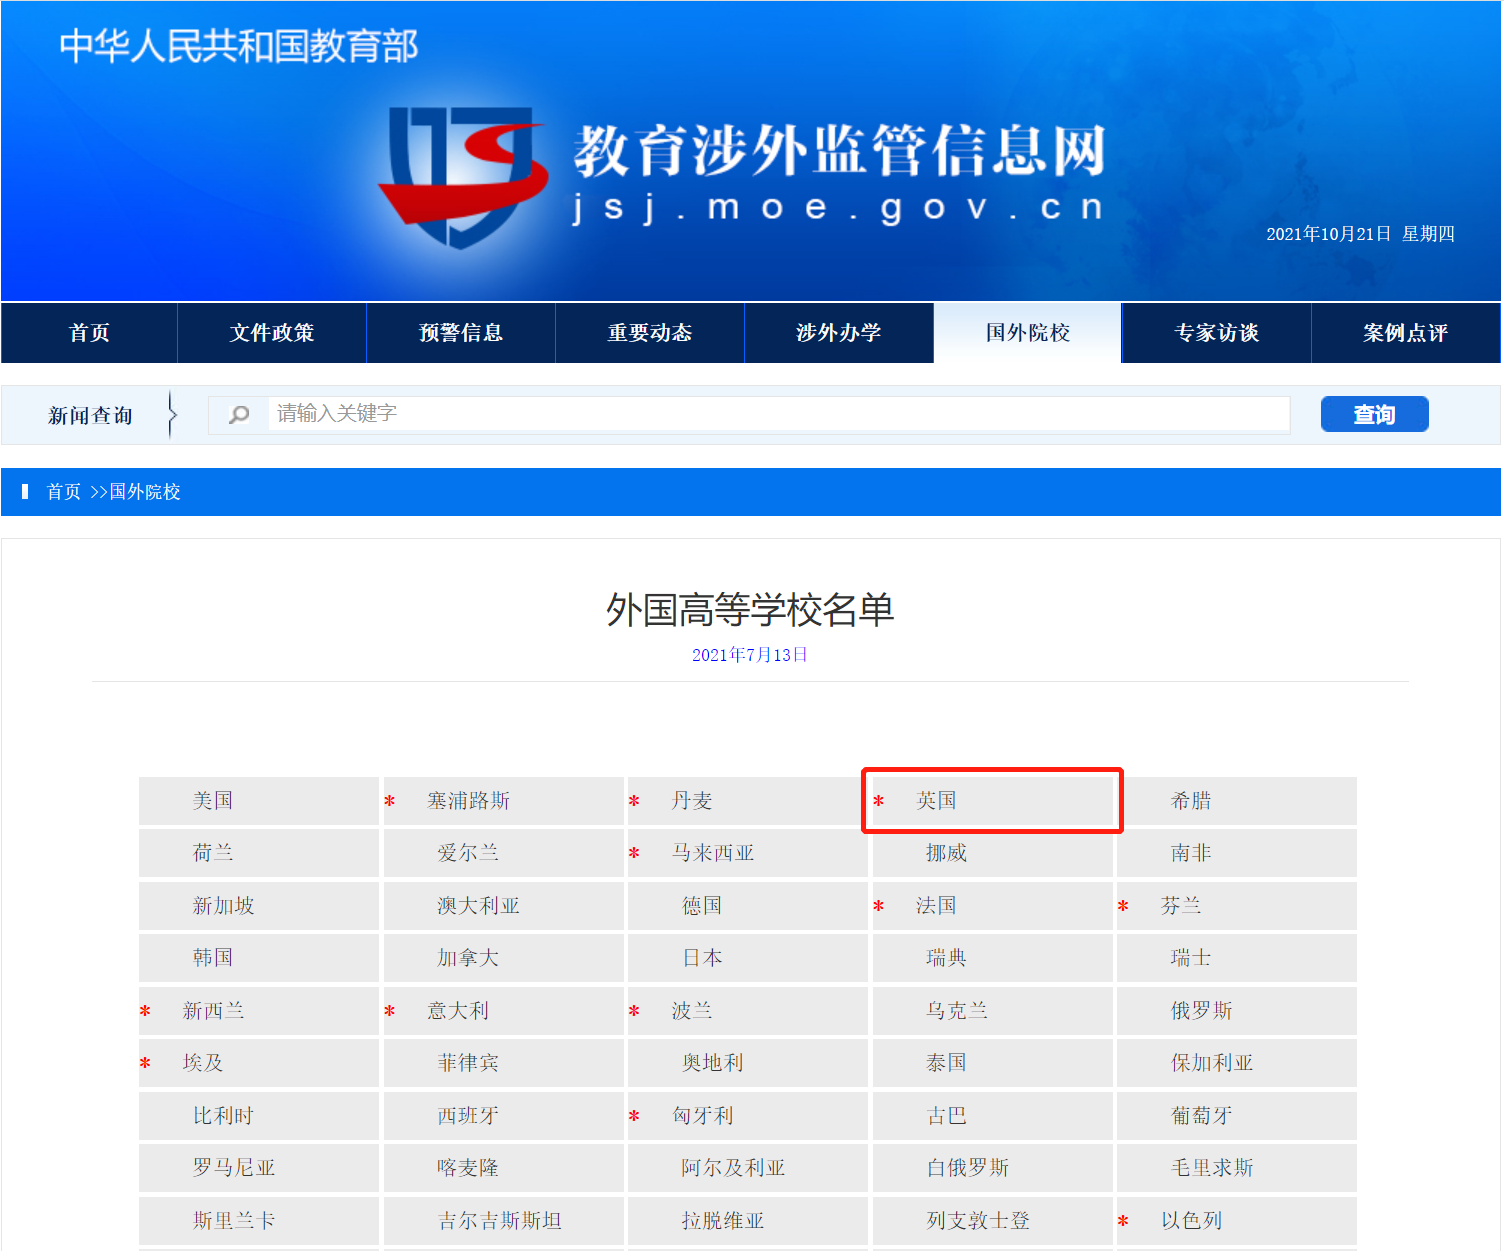Open the 韩国 school list

click(x=213, y=958)
